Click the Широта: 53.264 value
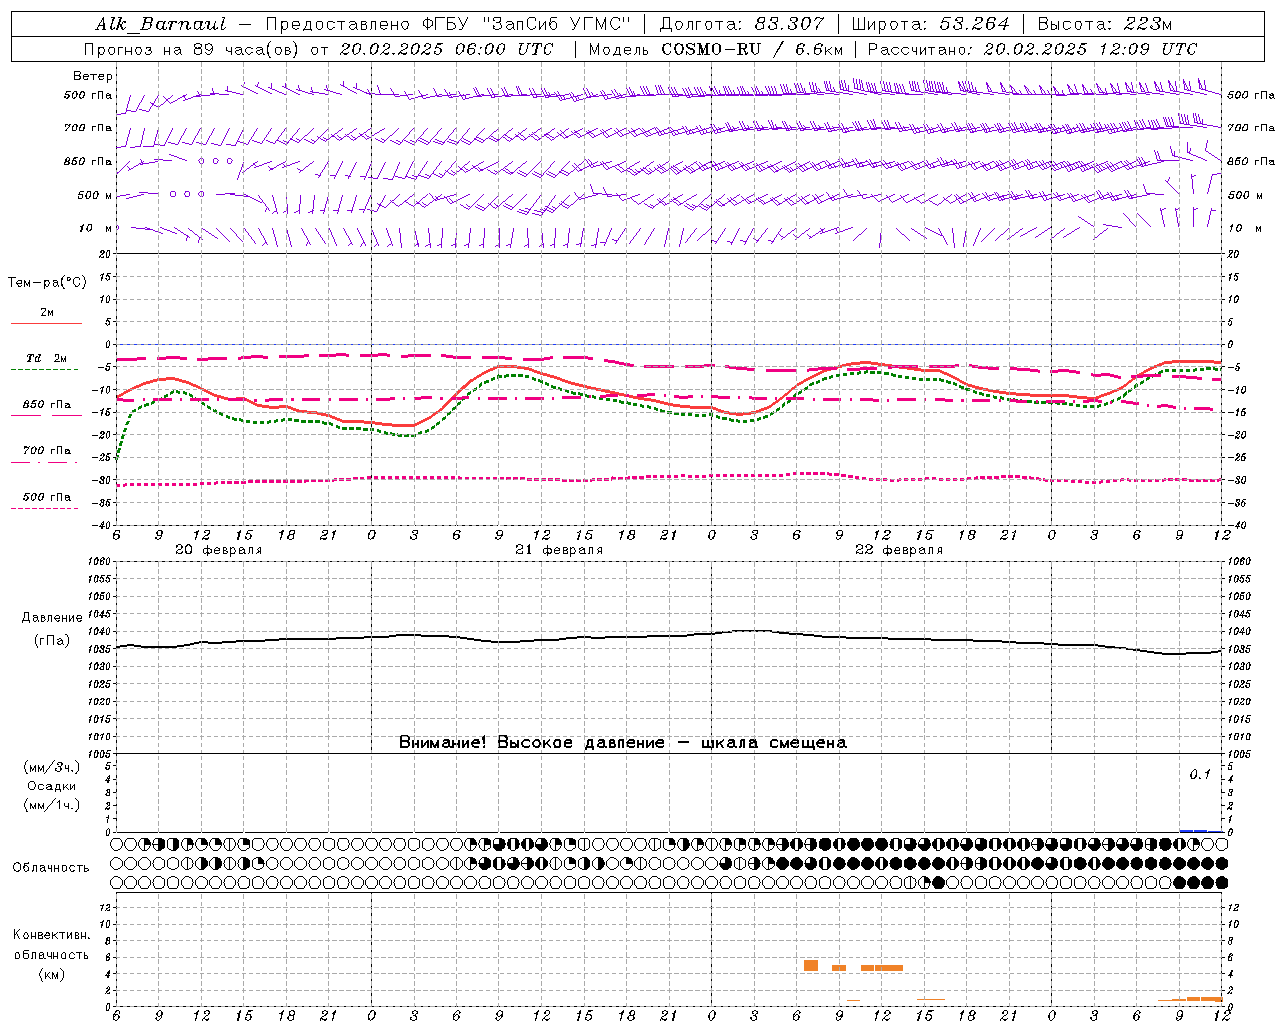 [931, 24]
